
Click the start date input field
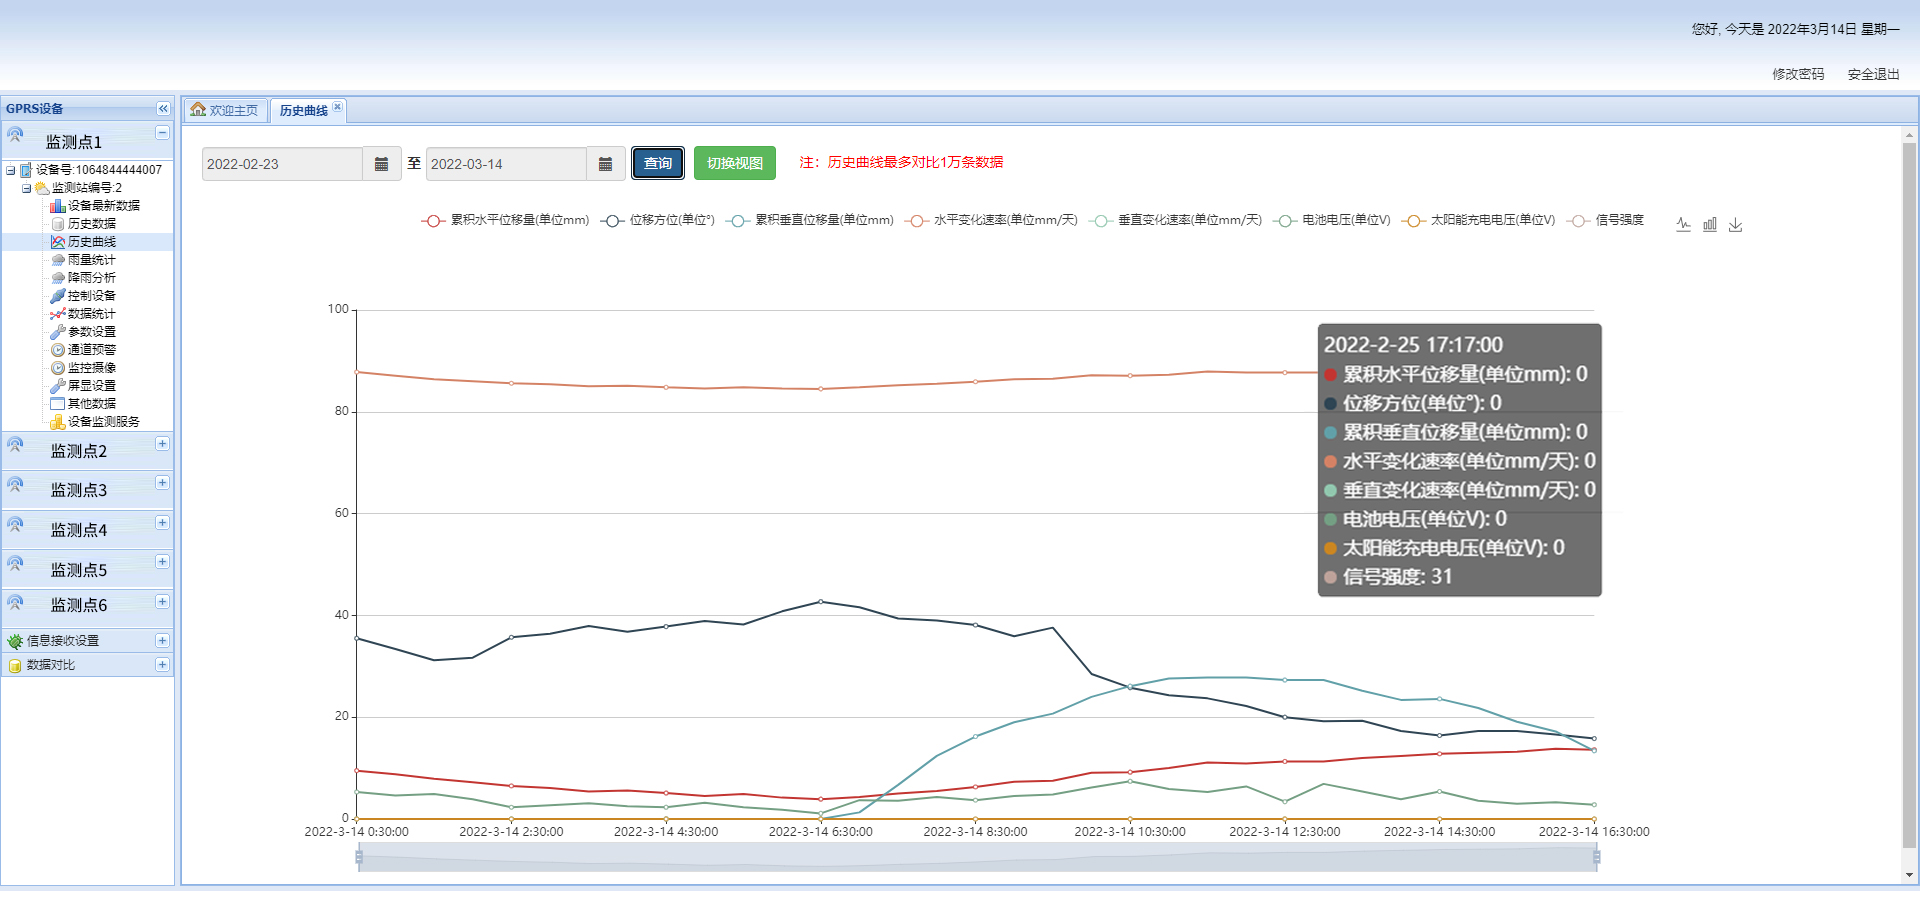[x=282, y=164]
